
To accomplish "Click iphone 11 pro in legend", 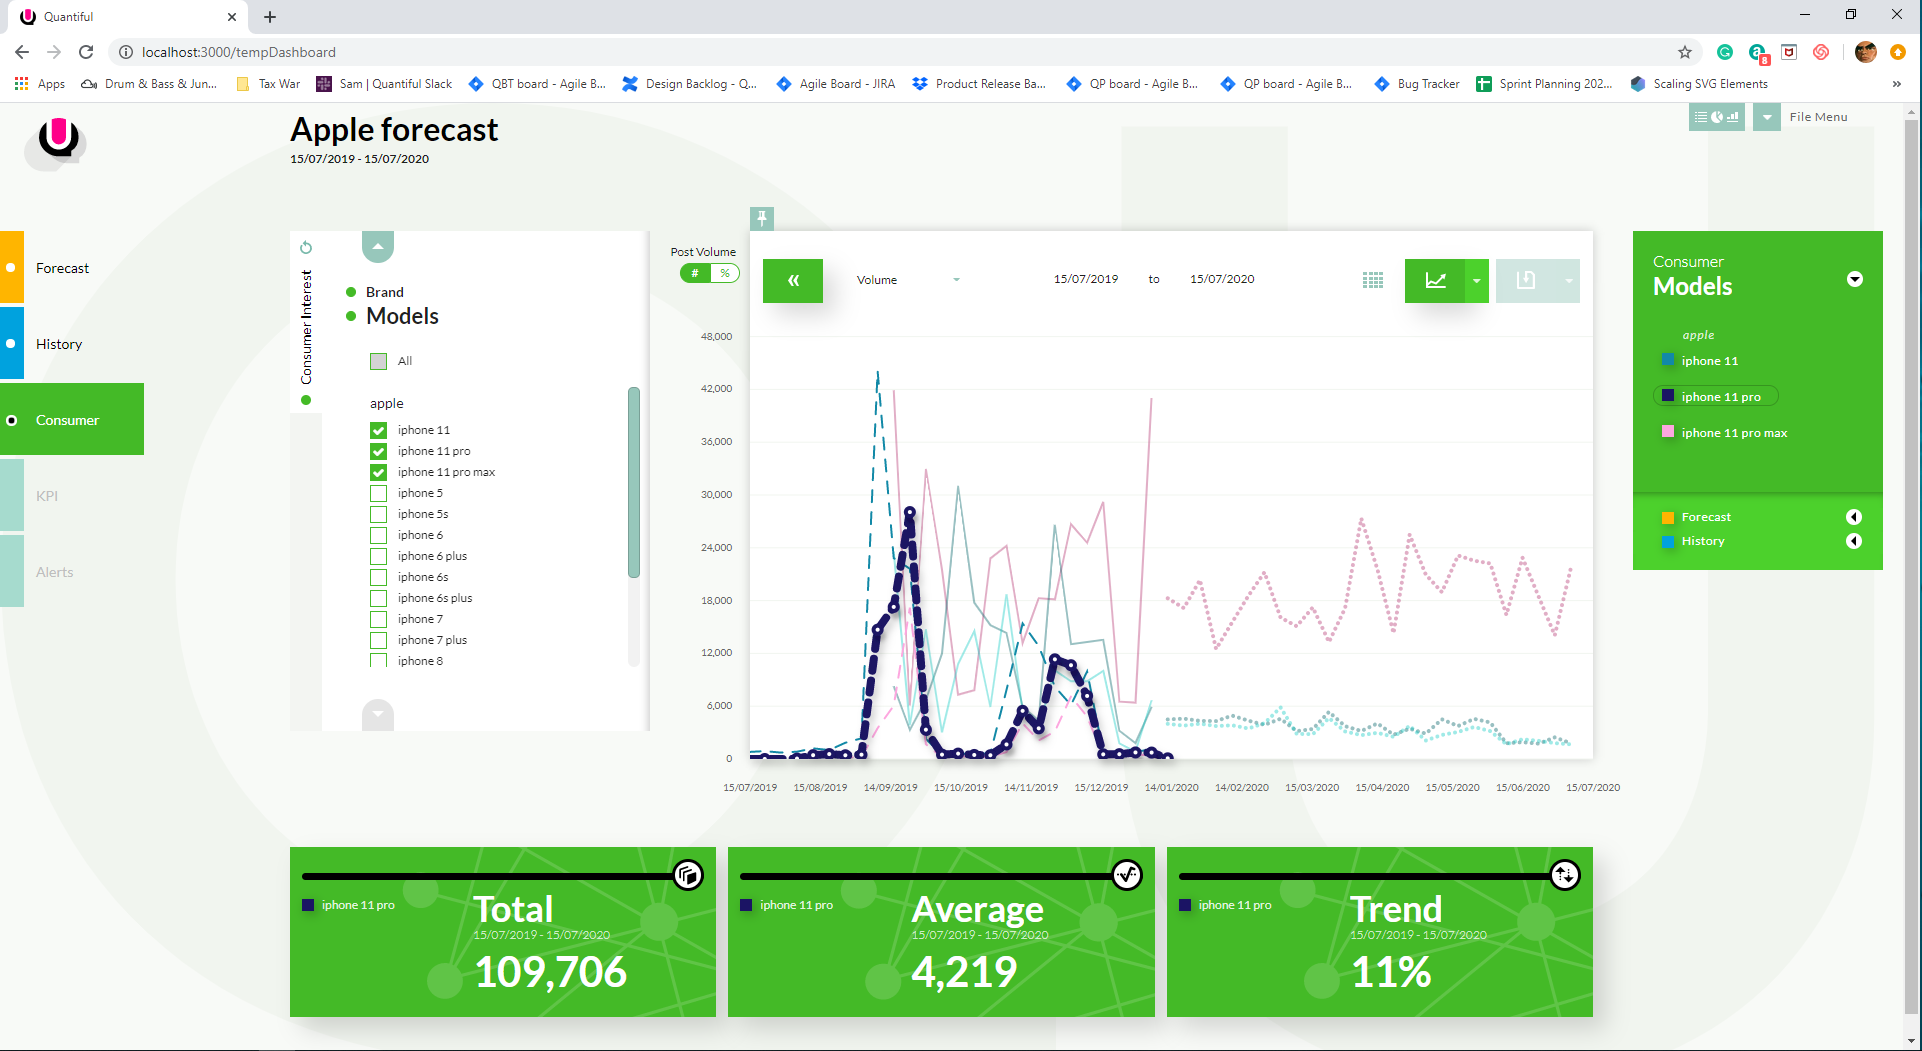I will click(x=1720, y=397).
